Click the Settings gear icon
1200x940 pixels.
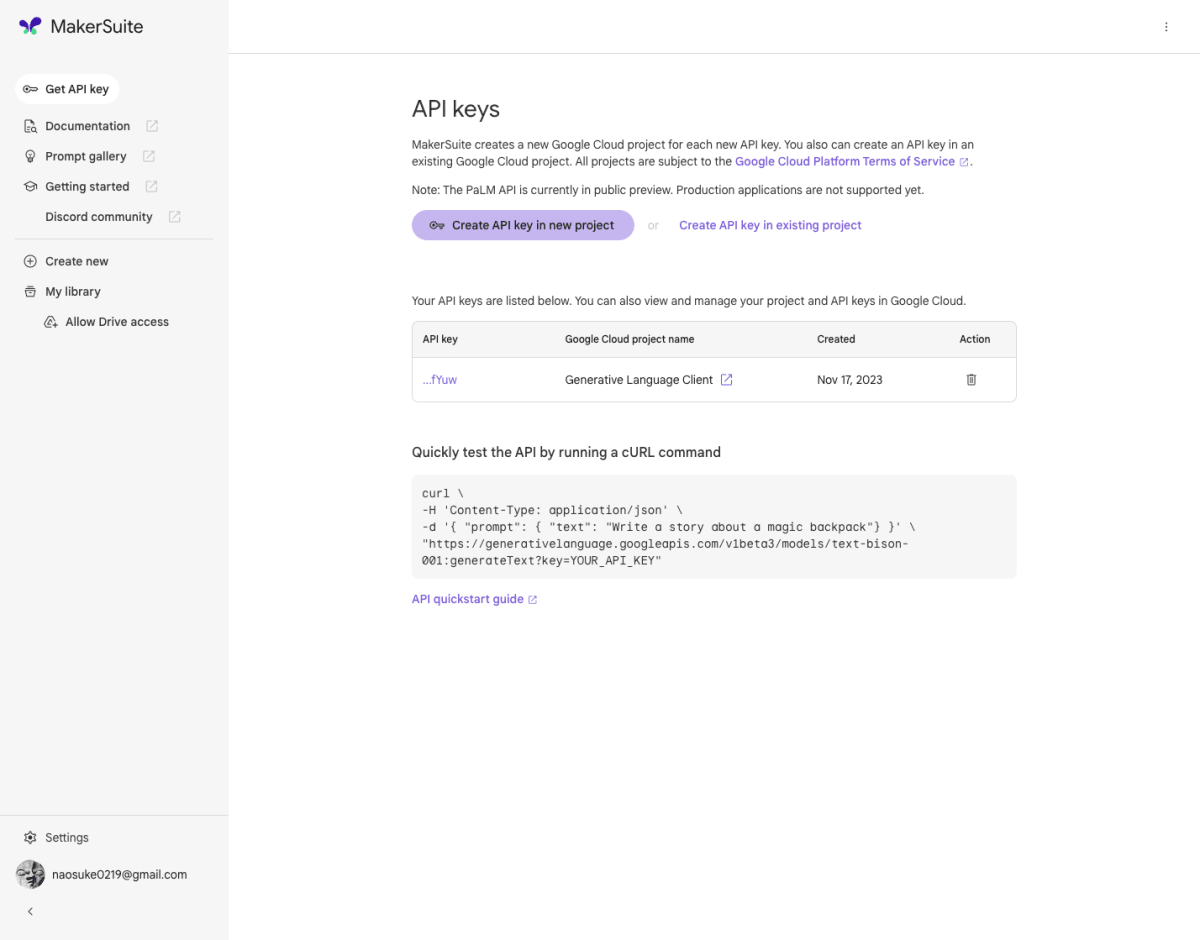point(30,838)
